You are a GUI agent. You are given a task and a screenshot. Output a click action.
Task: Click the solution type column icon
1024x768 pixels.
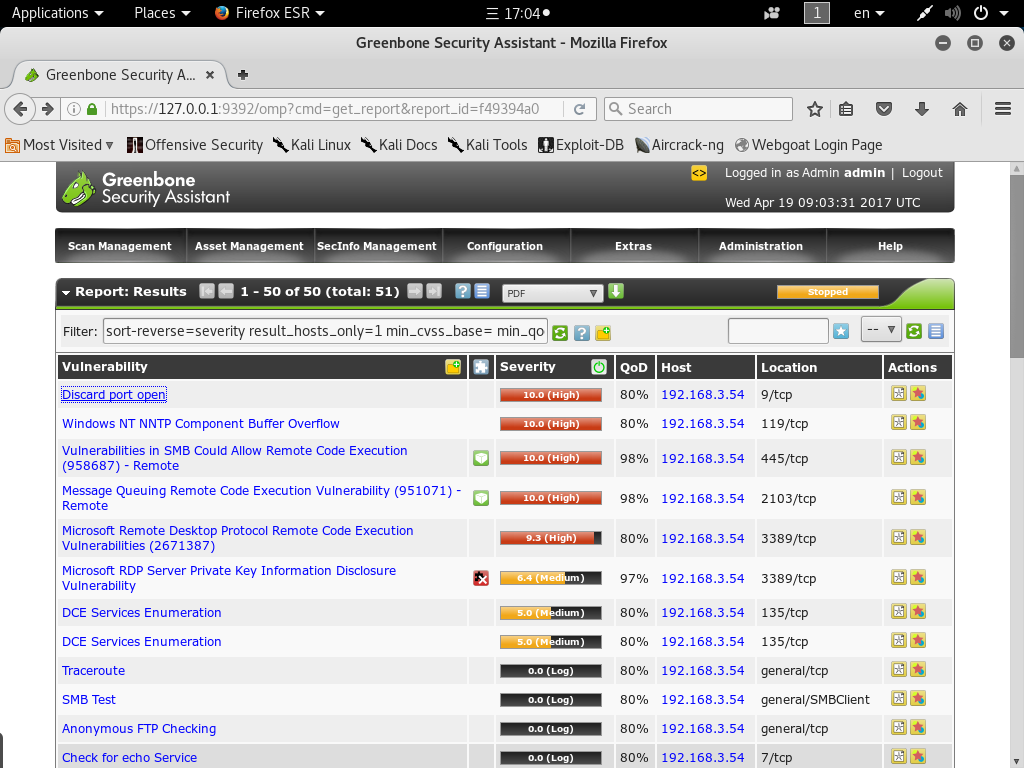(x=481, y=367)
